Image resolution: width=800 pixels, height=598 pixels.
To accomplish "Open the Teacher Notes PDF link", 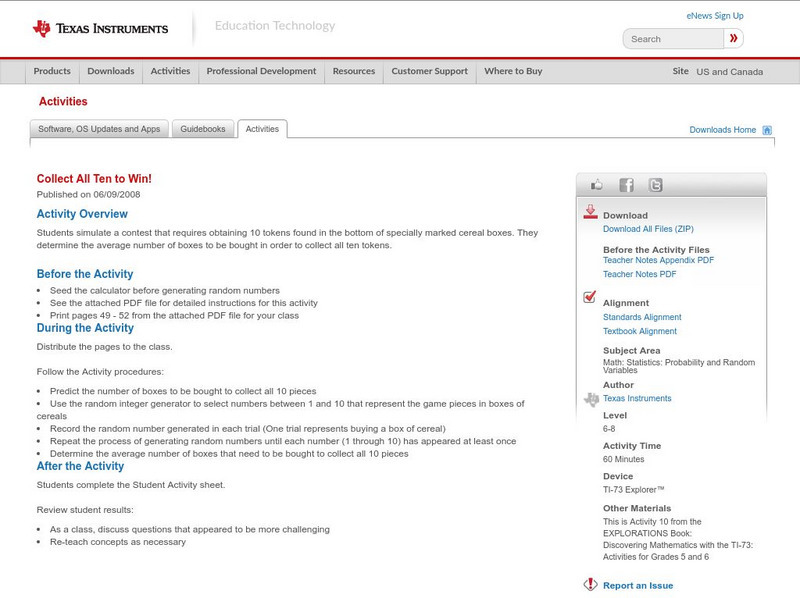I will coord(639,275).
